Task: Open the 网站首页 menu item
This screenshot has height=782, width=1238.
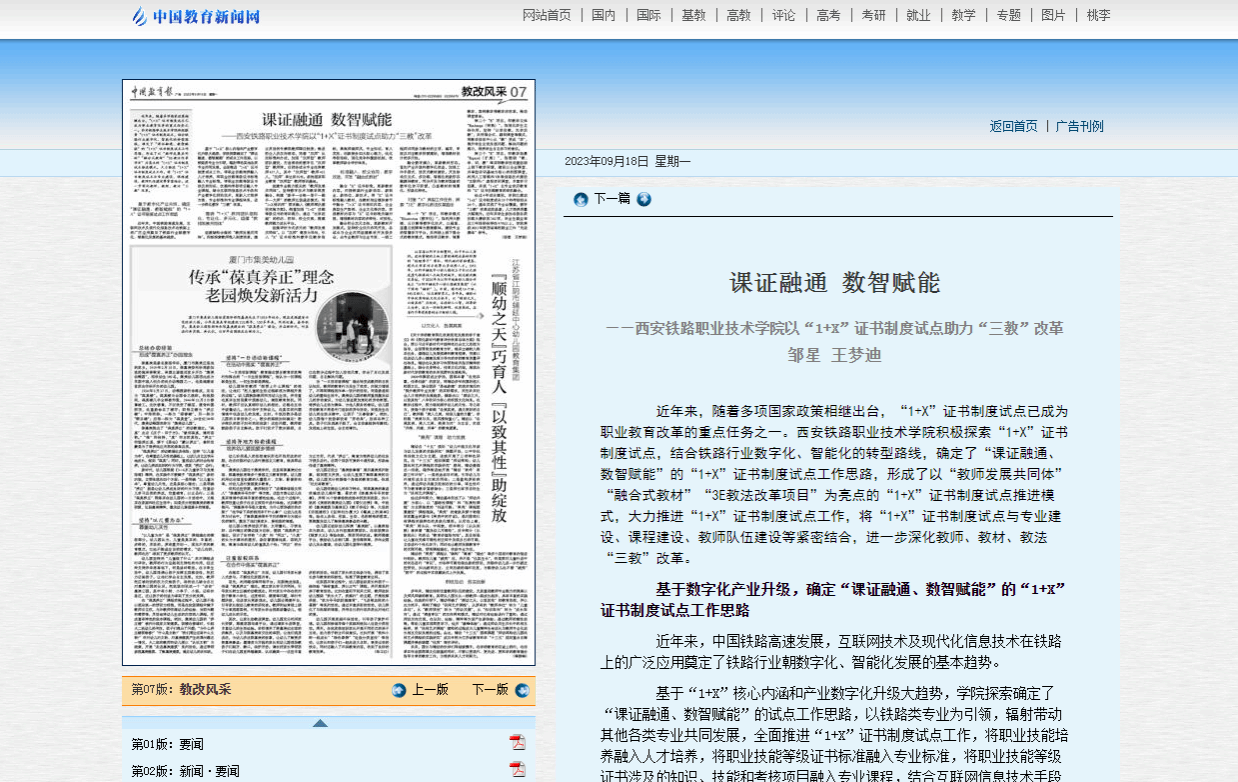Action: click(x=547, y=15)
